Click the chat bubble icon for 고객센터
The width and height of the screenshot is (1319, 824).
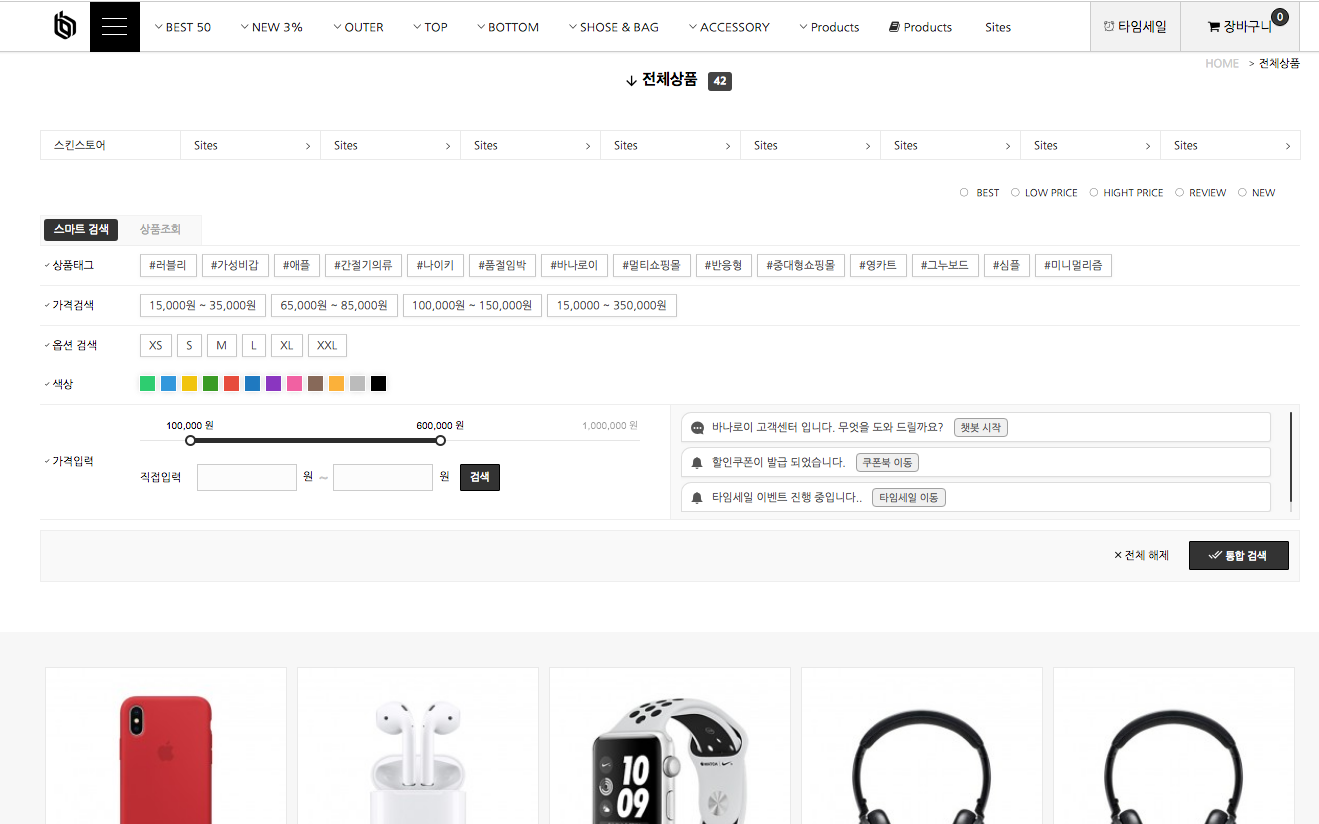pos(698,428)
